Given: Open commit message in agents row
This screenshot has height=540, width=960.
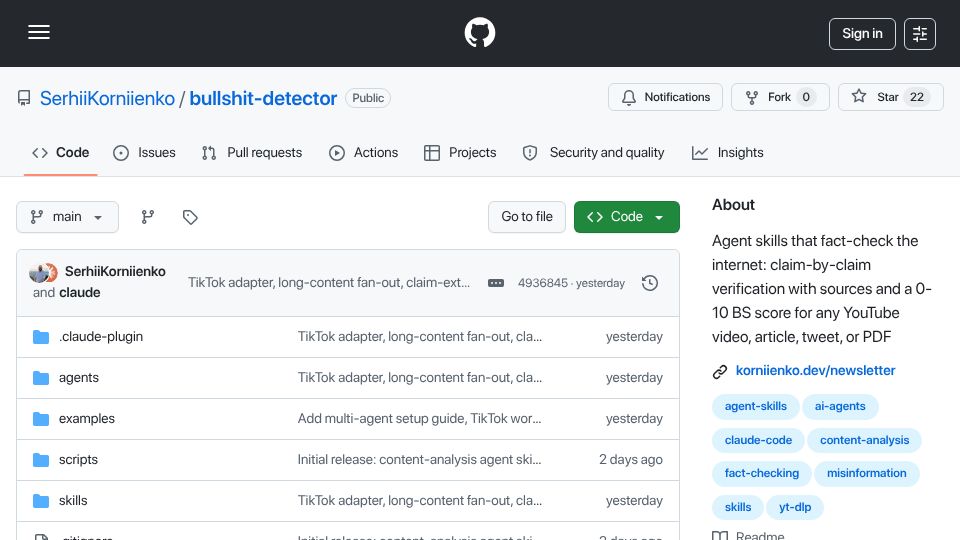Looking at the screenshot, I should pyautogui.click(x=419, y=378).
